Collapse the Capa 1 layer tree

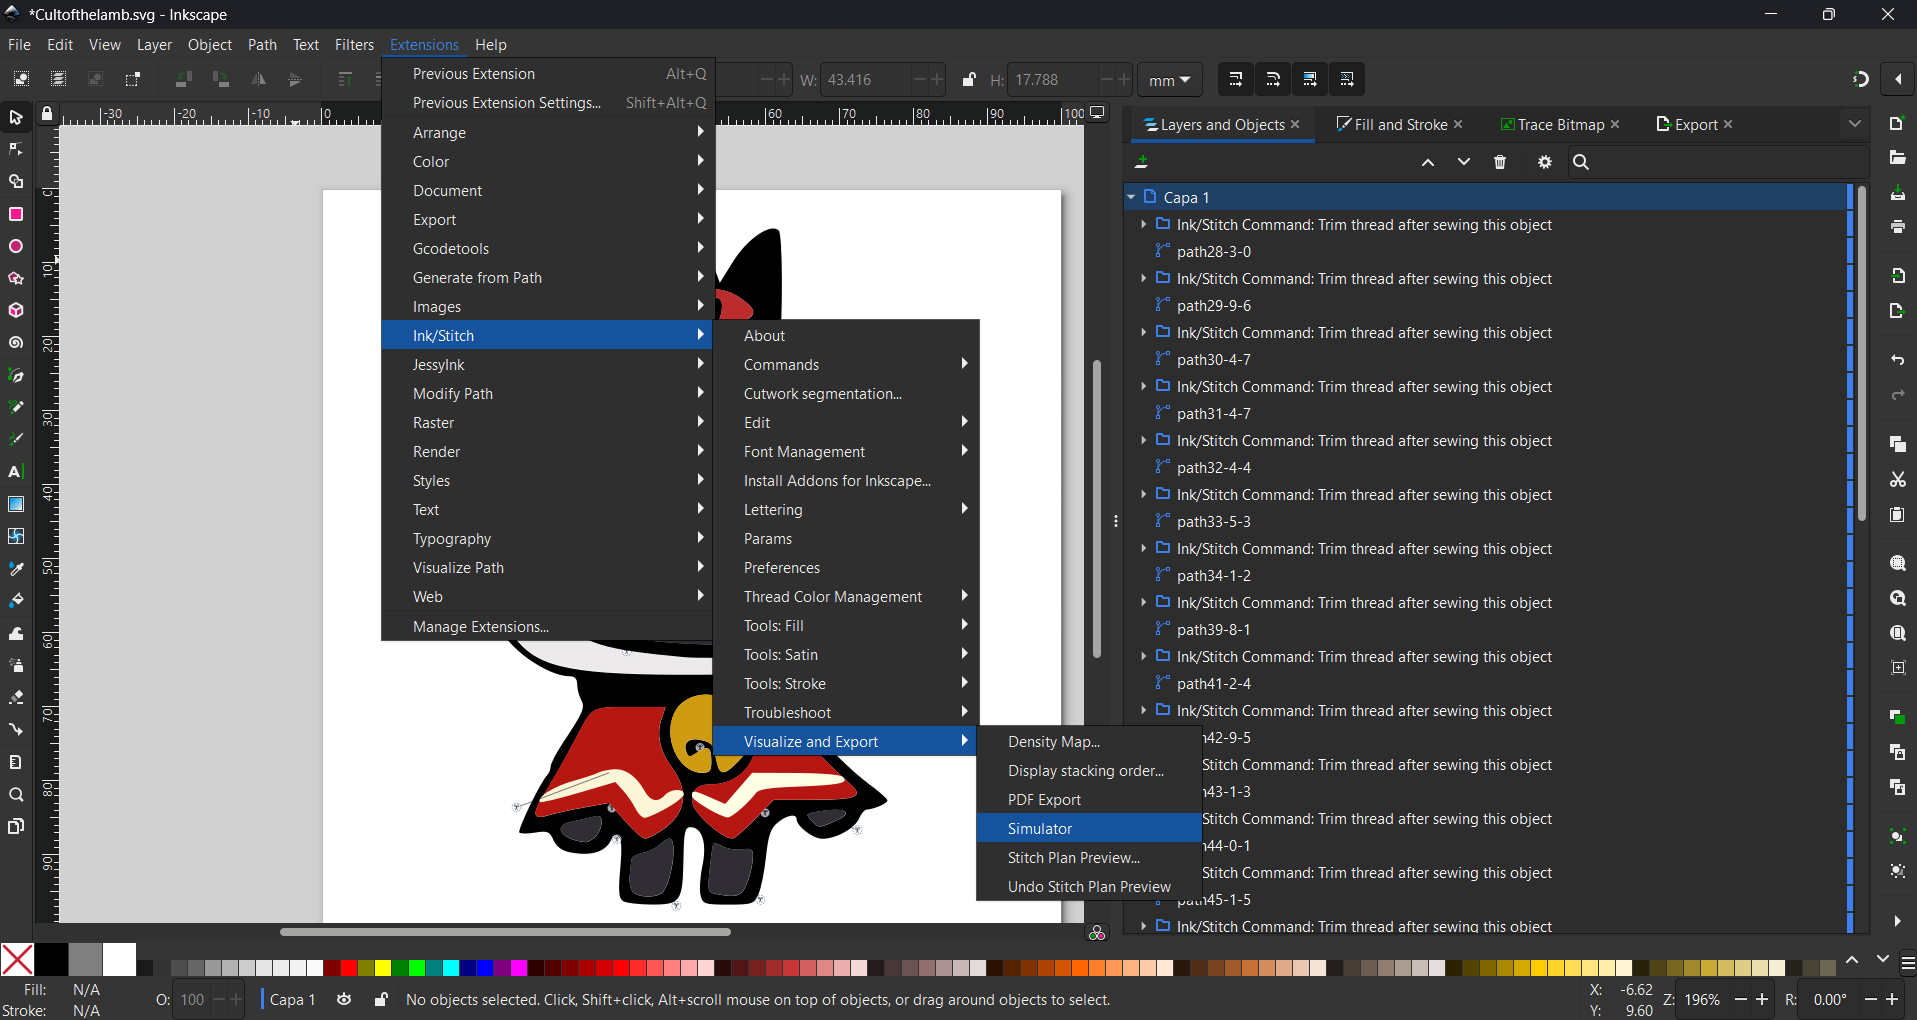pos(1131,197)
